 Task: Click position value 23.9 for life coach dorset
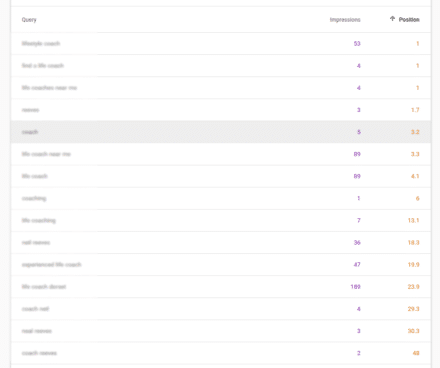click(413, 287)
